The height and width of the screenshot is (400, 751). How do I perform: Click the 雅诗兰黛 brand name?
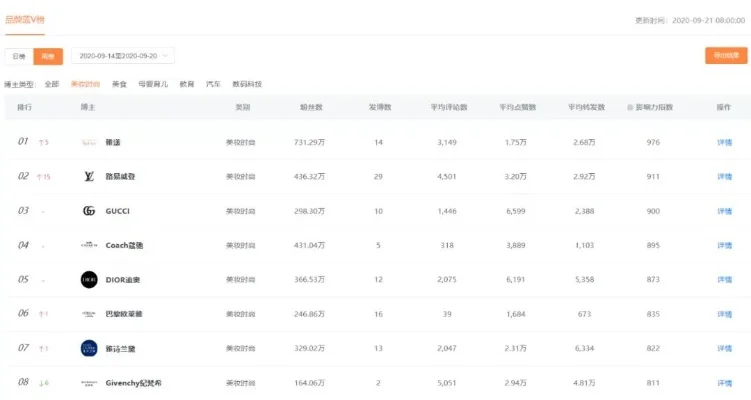click(120, 349)
